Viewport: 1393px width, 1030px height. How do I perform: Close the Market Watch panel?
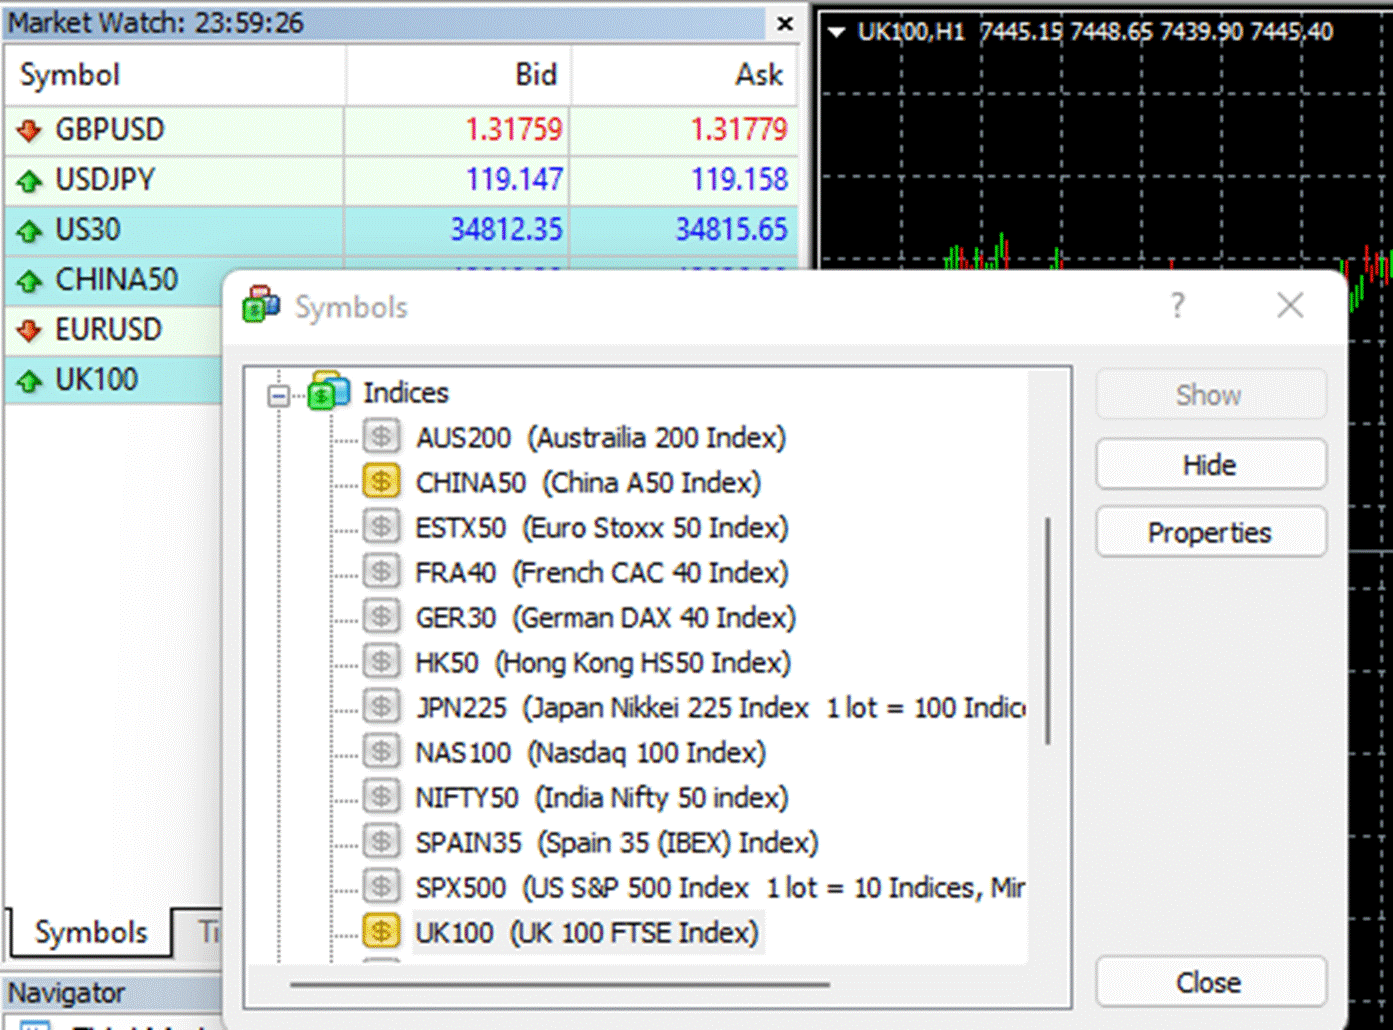click(785, 23)
